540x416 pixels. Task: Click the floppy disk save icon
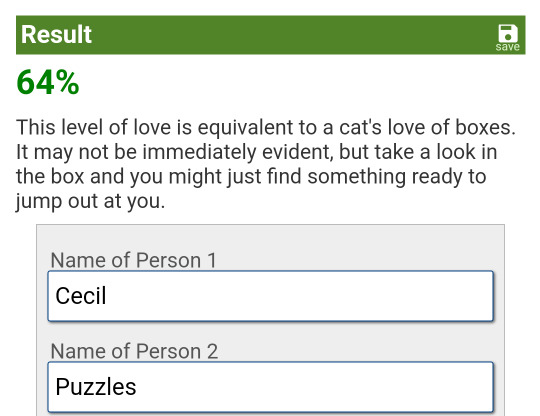click(508, 33)
